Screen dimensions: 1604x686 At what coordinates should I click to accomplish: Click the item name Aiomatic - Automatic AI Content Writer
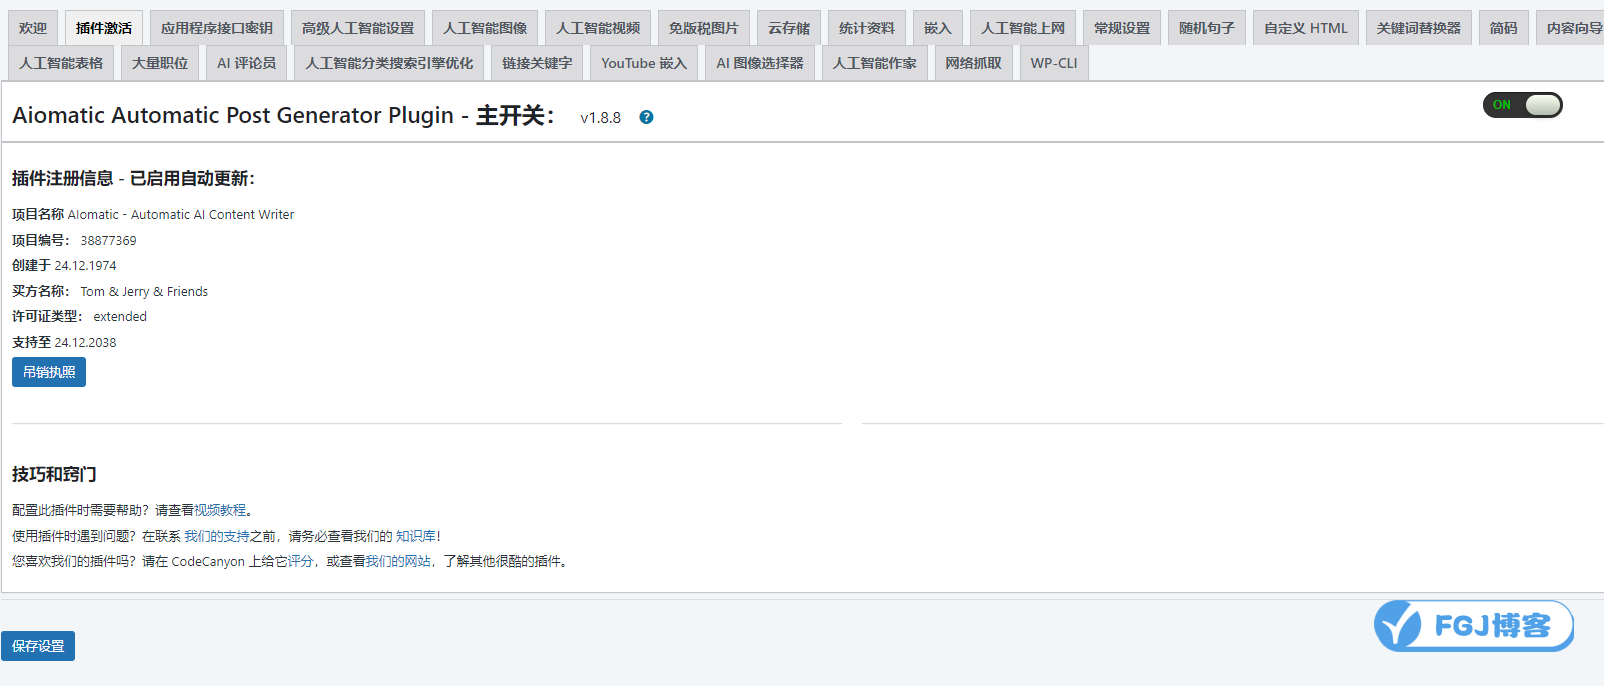click(x=181, y=215)
